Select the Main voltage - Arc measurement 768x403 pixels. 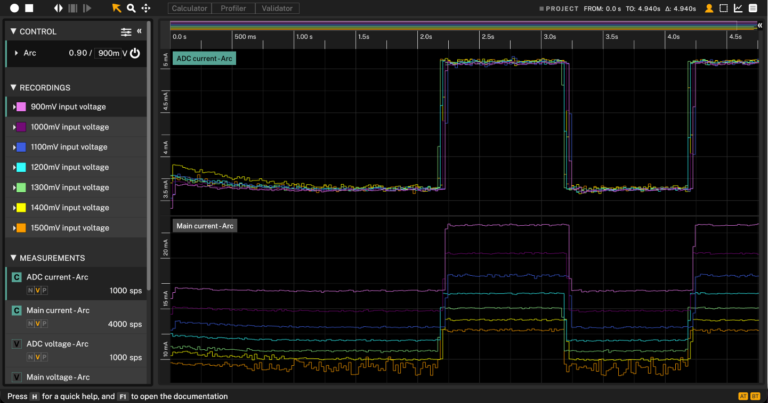[x=76, y=377]
